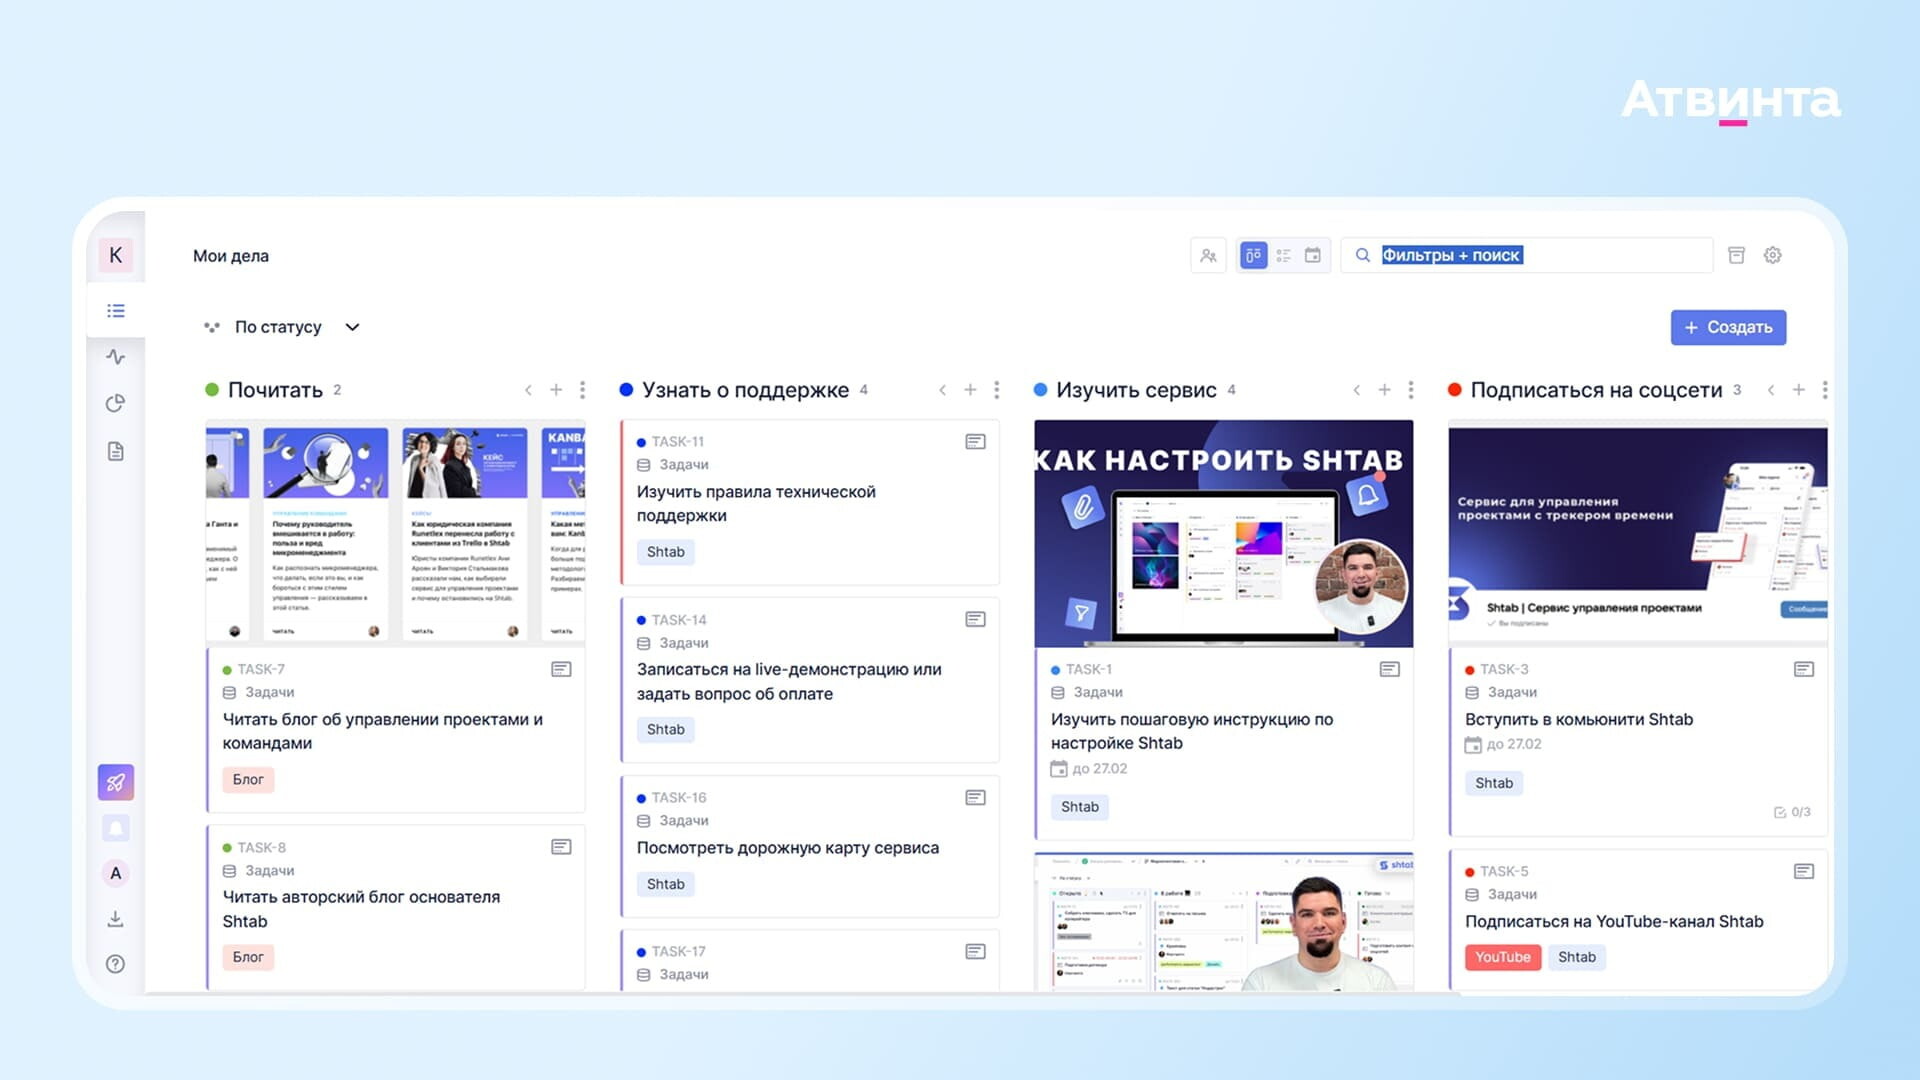This screenshot has width=1920, height=1080.
Task: Open the TASK-8 card details icon
Action: [x=561, y=847]
